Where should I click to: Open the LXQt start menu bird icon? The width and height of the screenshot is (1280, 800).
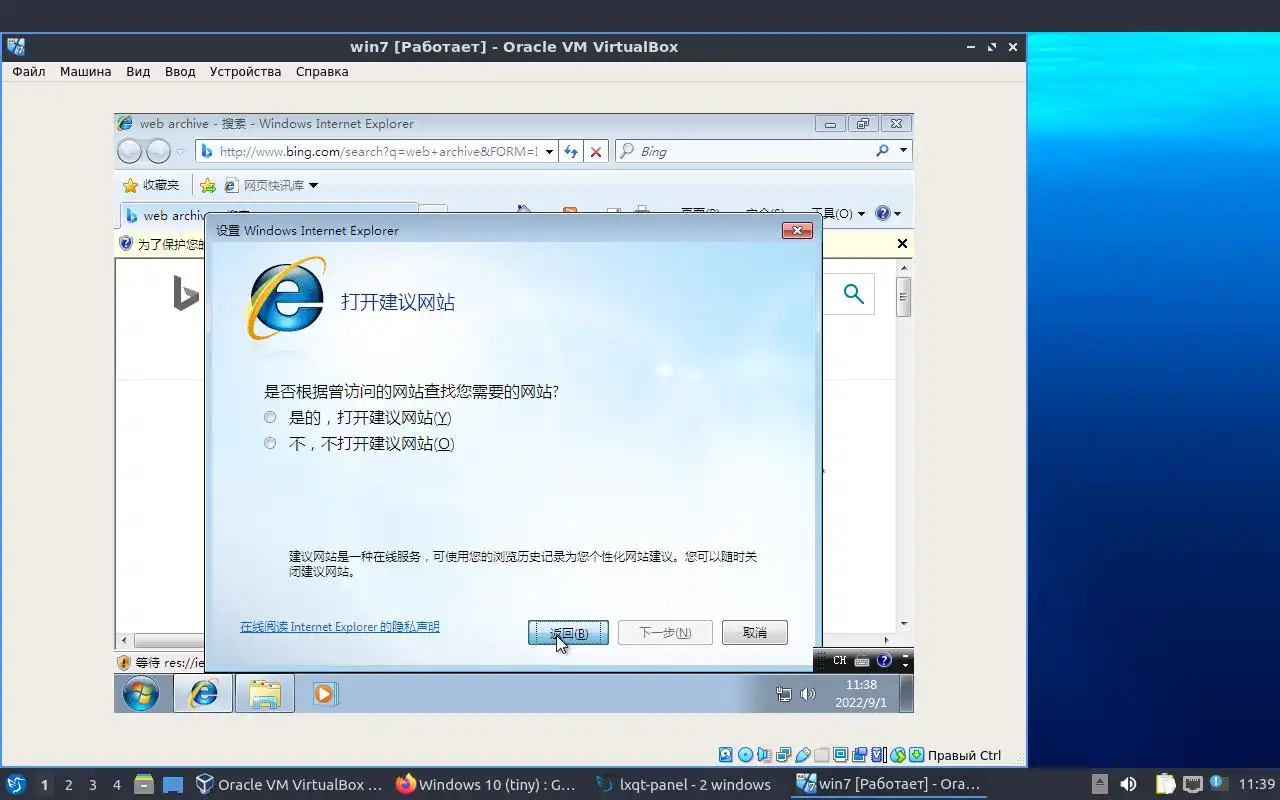(x=16, y=785)
